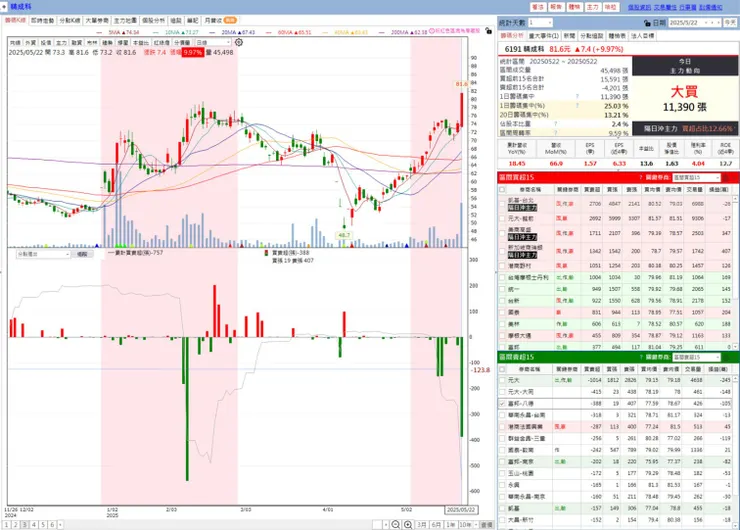740x530 pixels.
Task: Click 體檢 button in top bar
Action: tap(574, 7)
